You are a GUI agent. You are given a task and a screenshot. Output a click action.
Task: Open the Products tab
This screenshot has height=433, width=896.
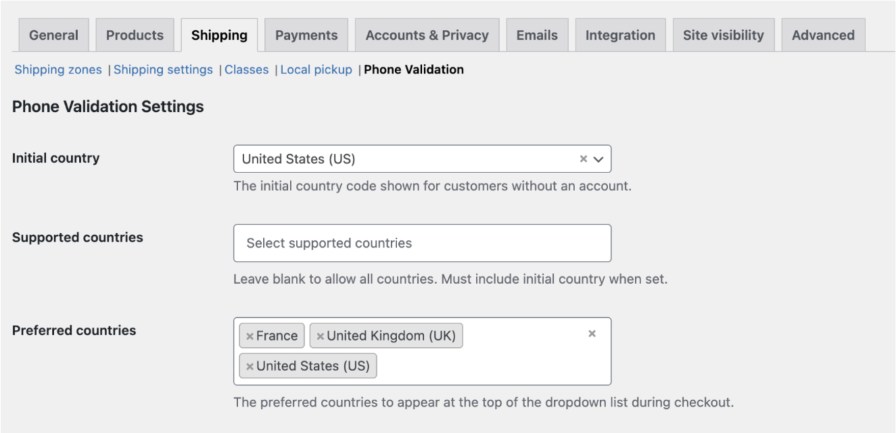click(135, 35)
